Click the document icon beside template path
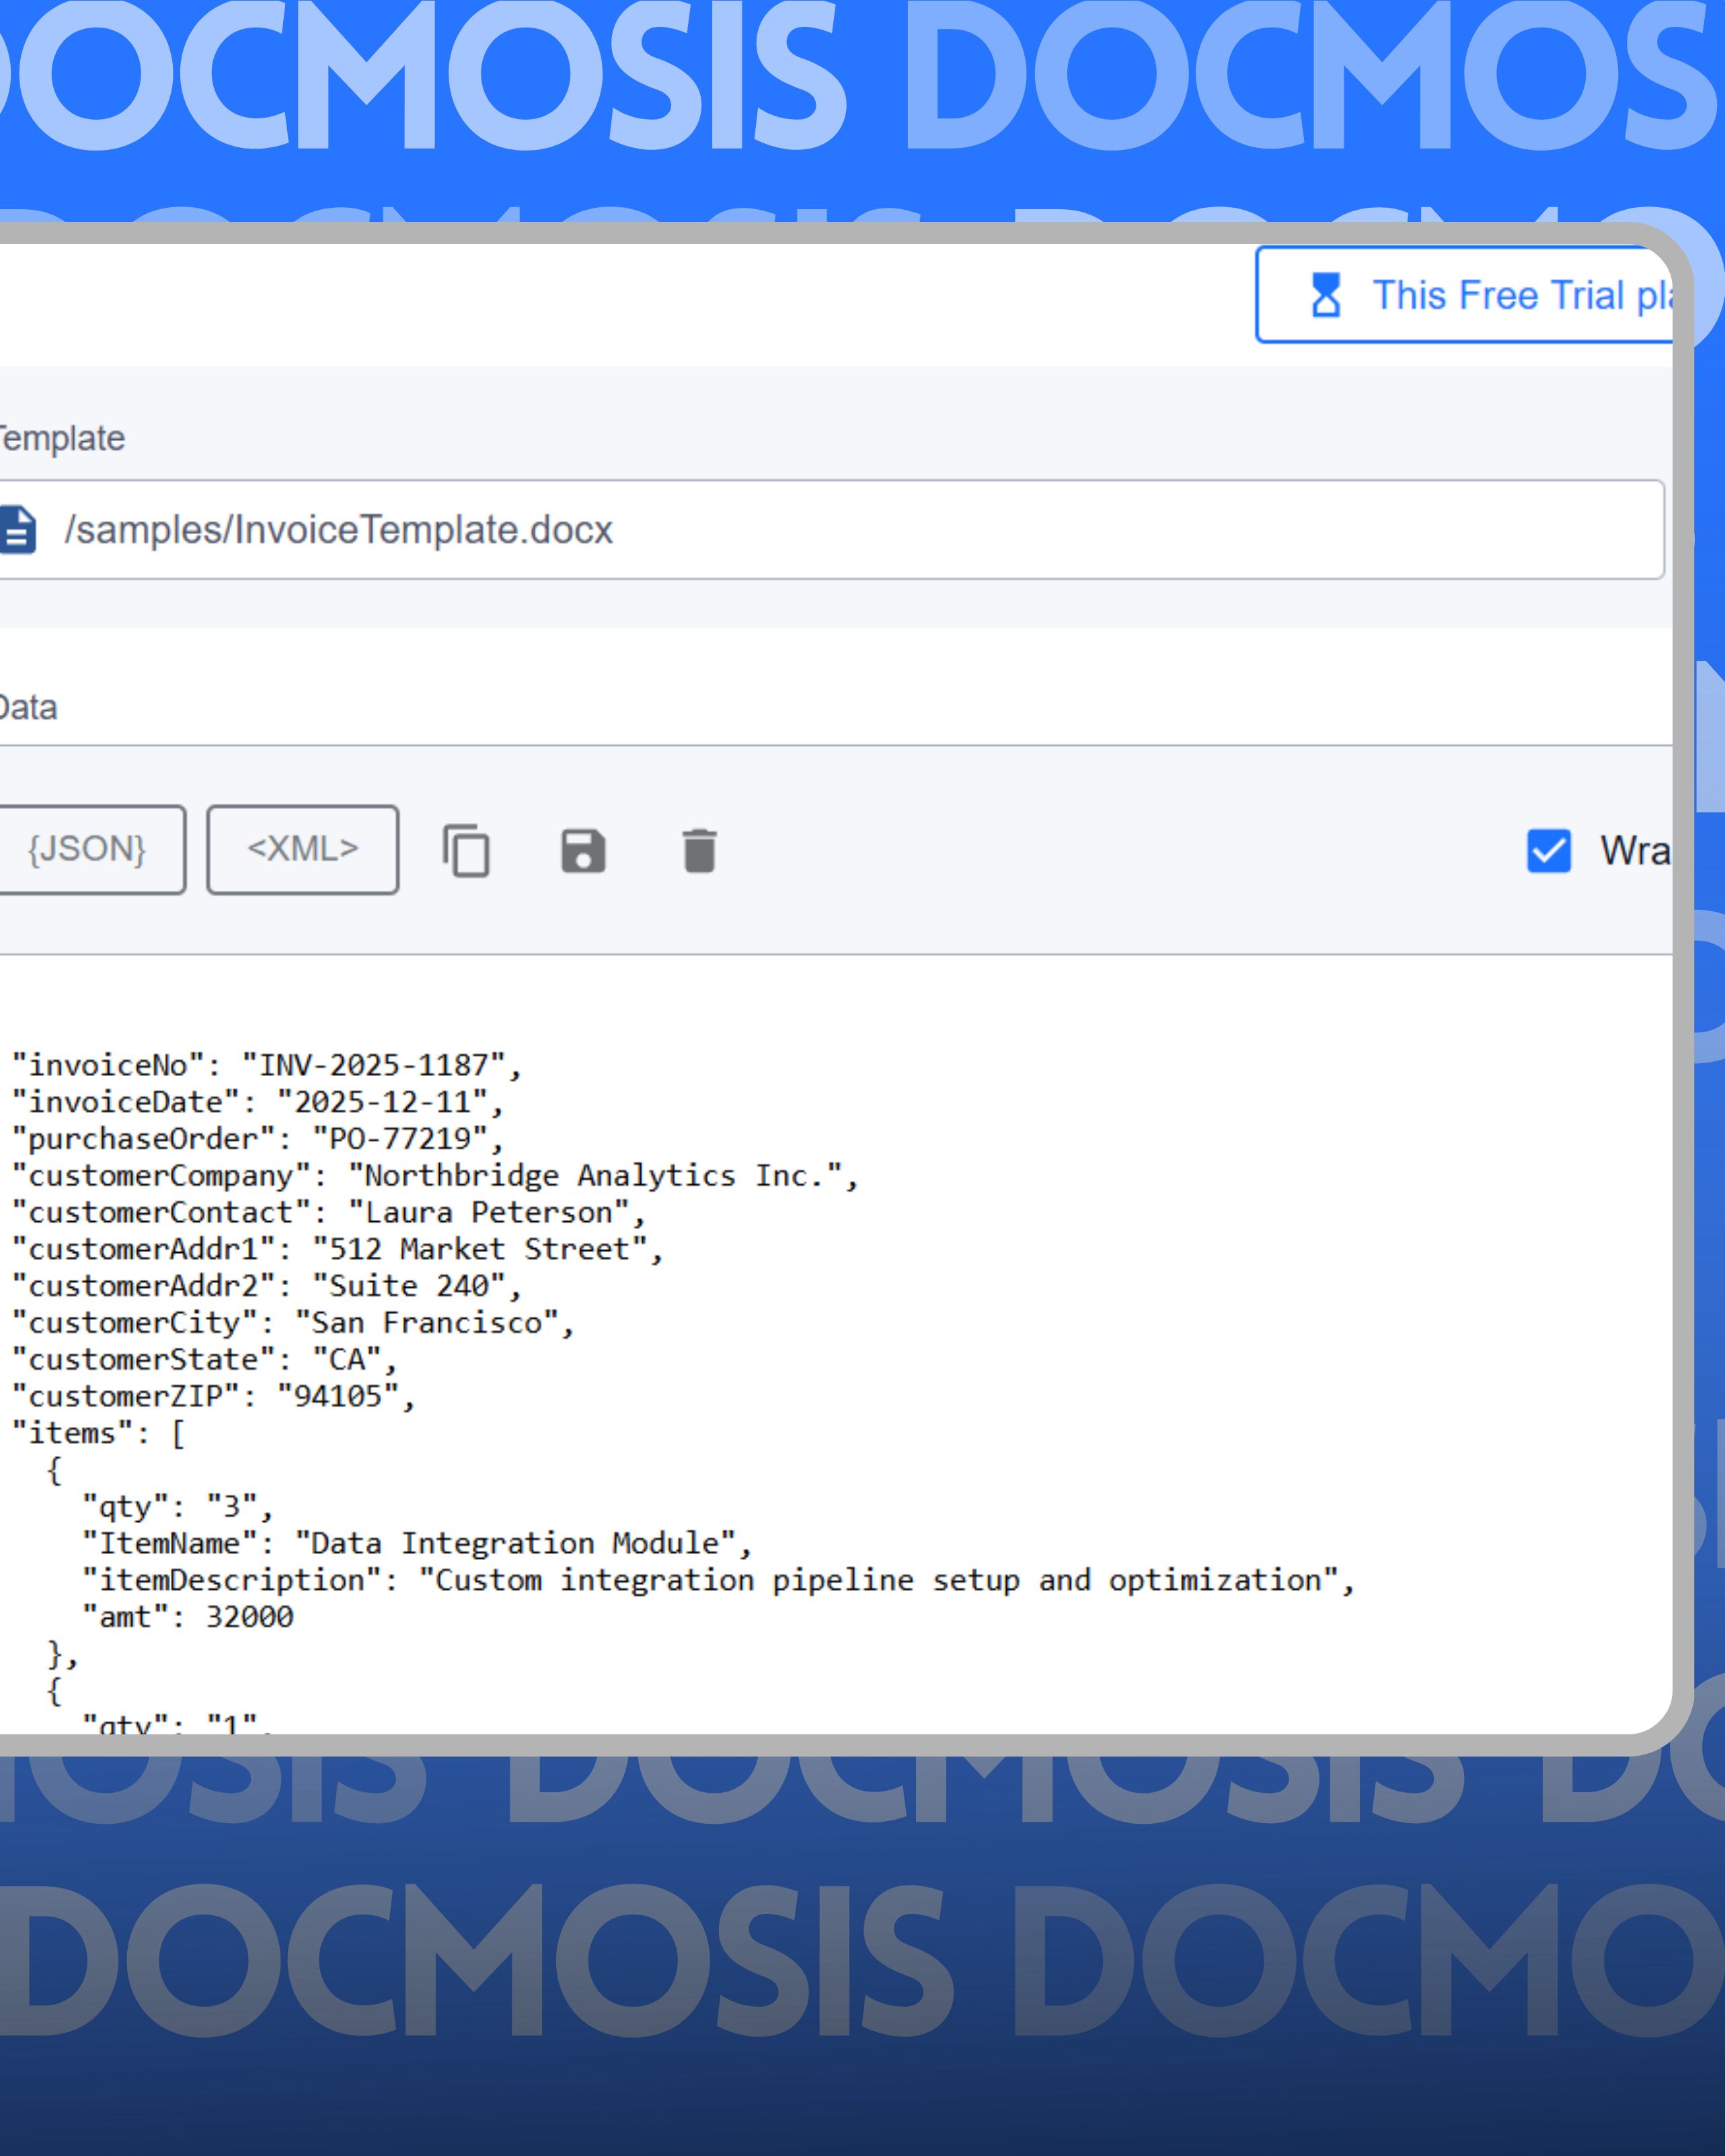Image resolution: width=1725 pixels, height=2156 pixels. click(17, 529)
